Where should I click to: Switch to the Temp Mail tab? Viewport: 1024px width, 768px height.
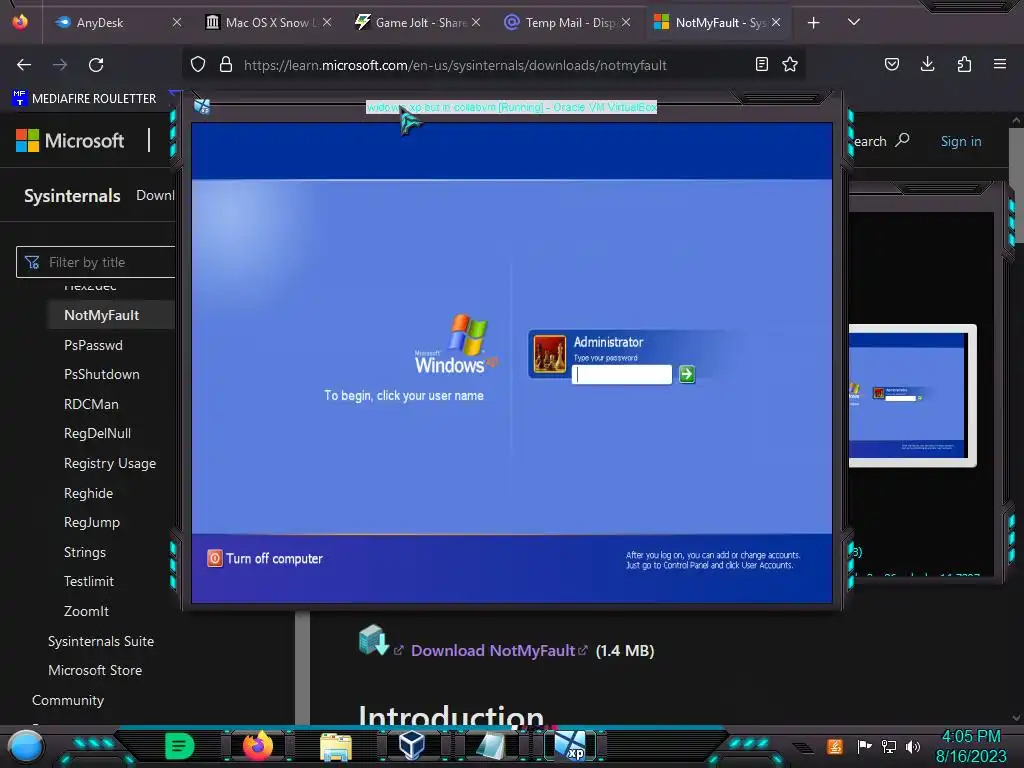(x=568, y=23)
